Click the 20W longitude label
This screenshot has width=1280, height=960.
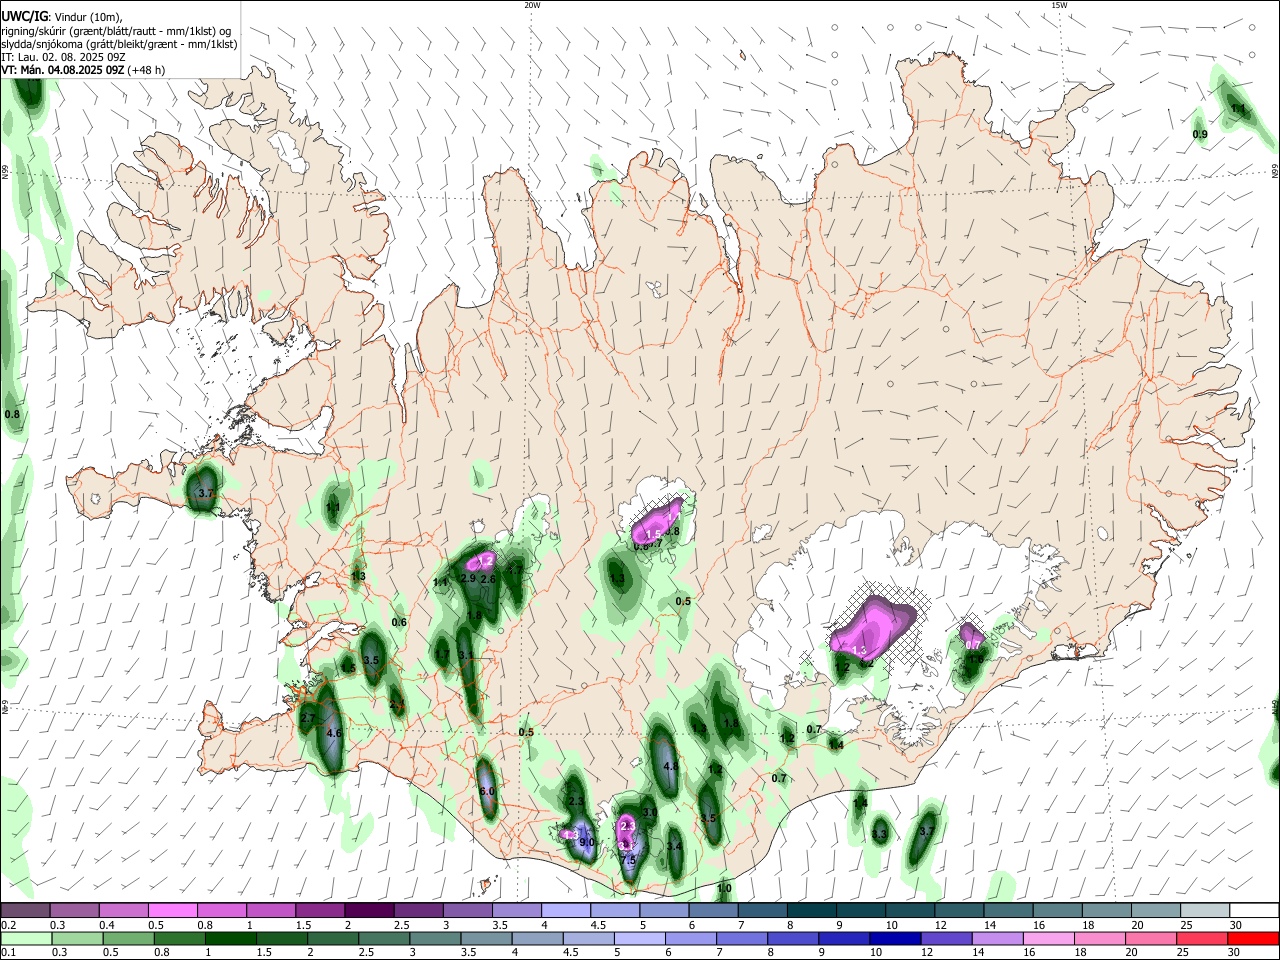[x=532, y=5]
